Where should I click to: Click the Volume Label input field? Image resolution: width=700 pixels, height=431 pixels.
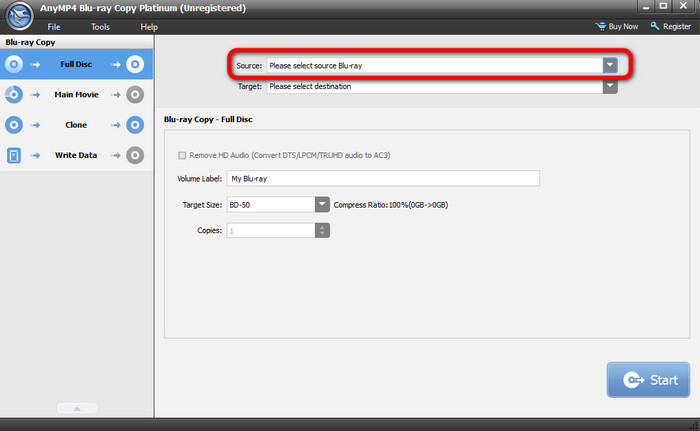(x=383, y=179)
